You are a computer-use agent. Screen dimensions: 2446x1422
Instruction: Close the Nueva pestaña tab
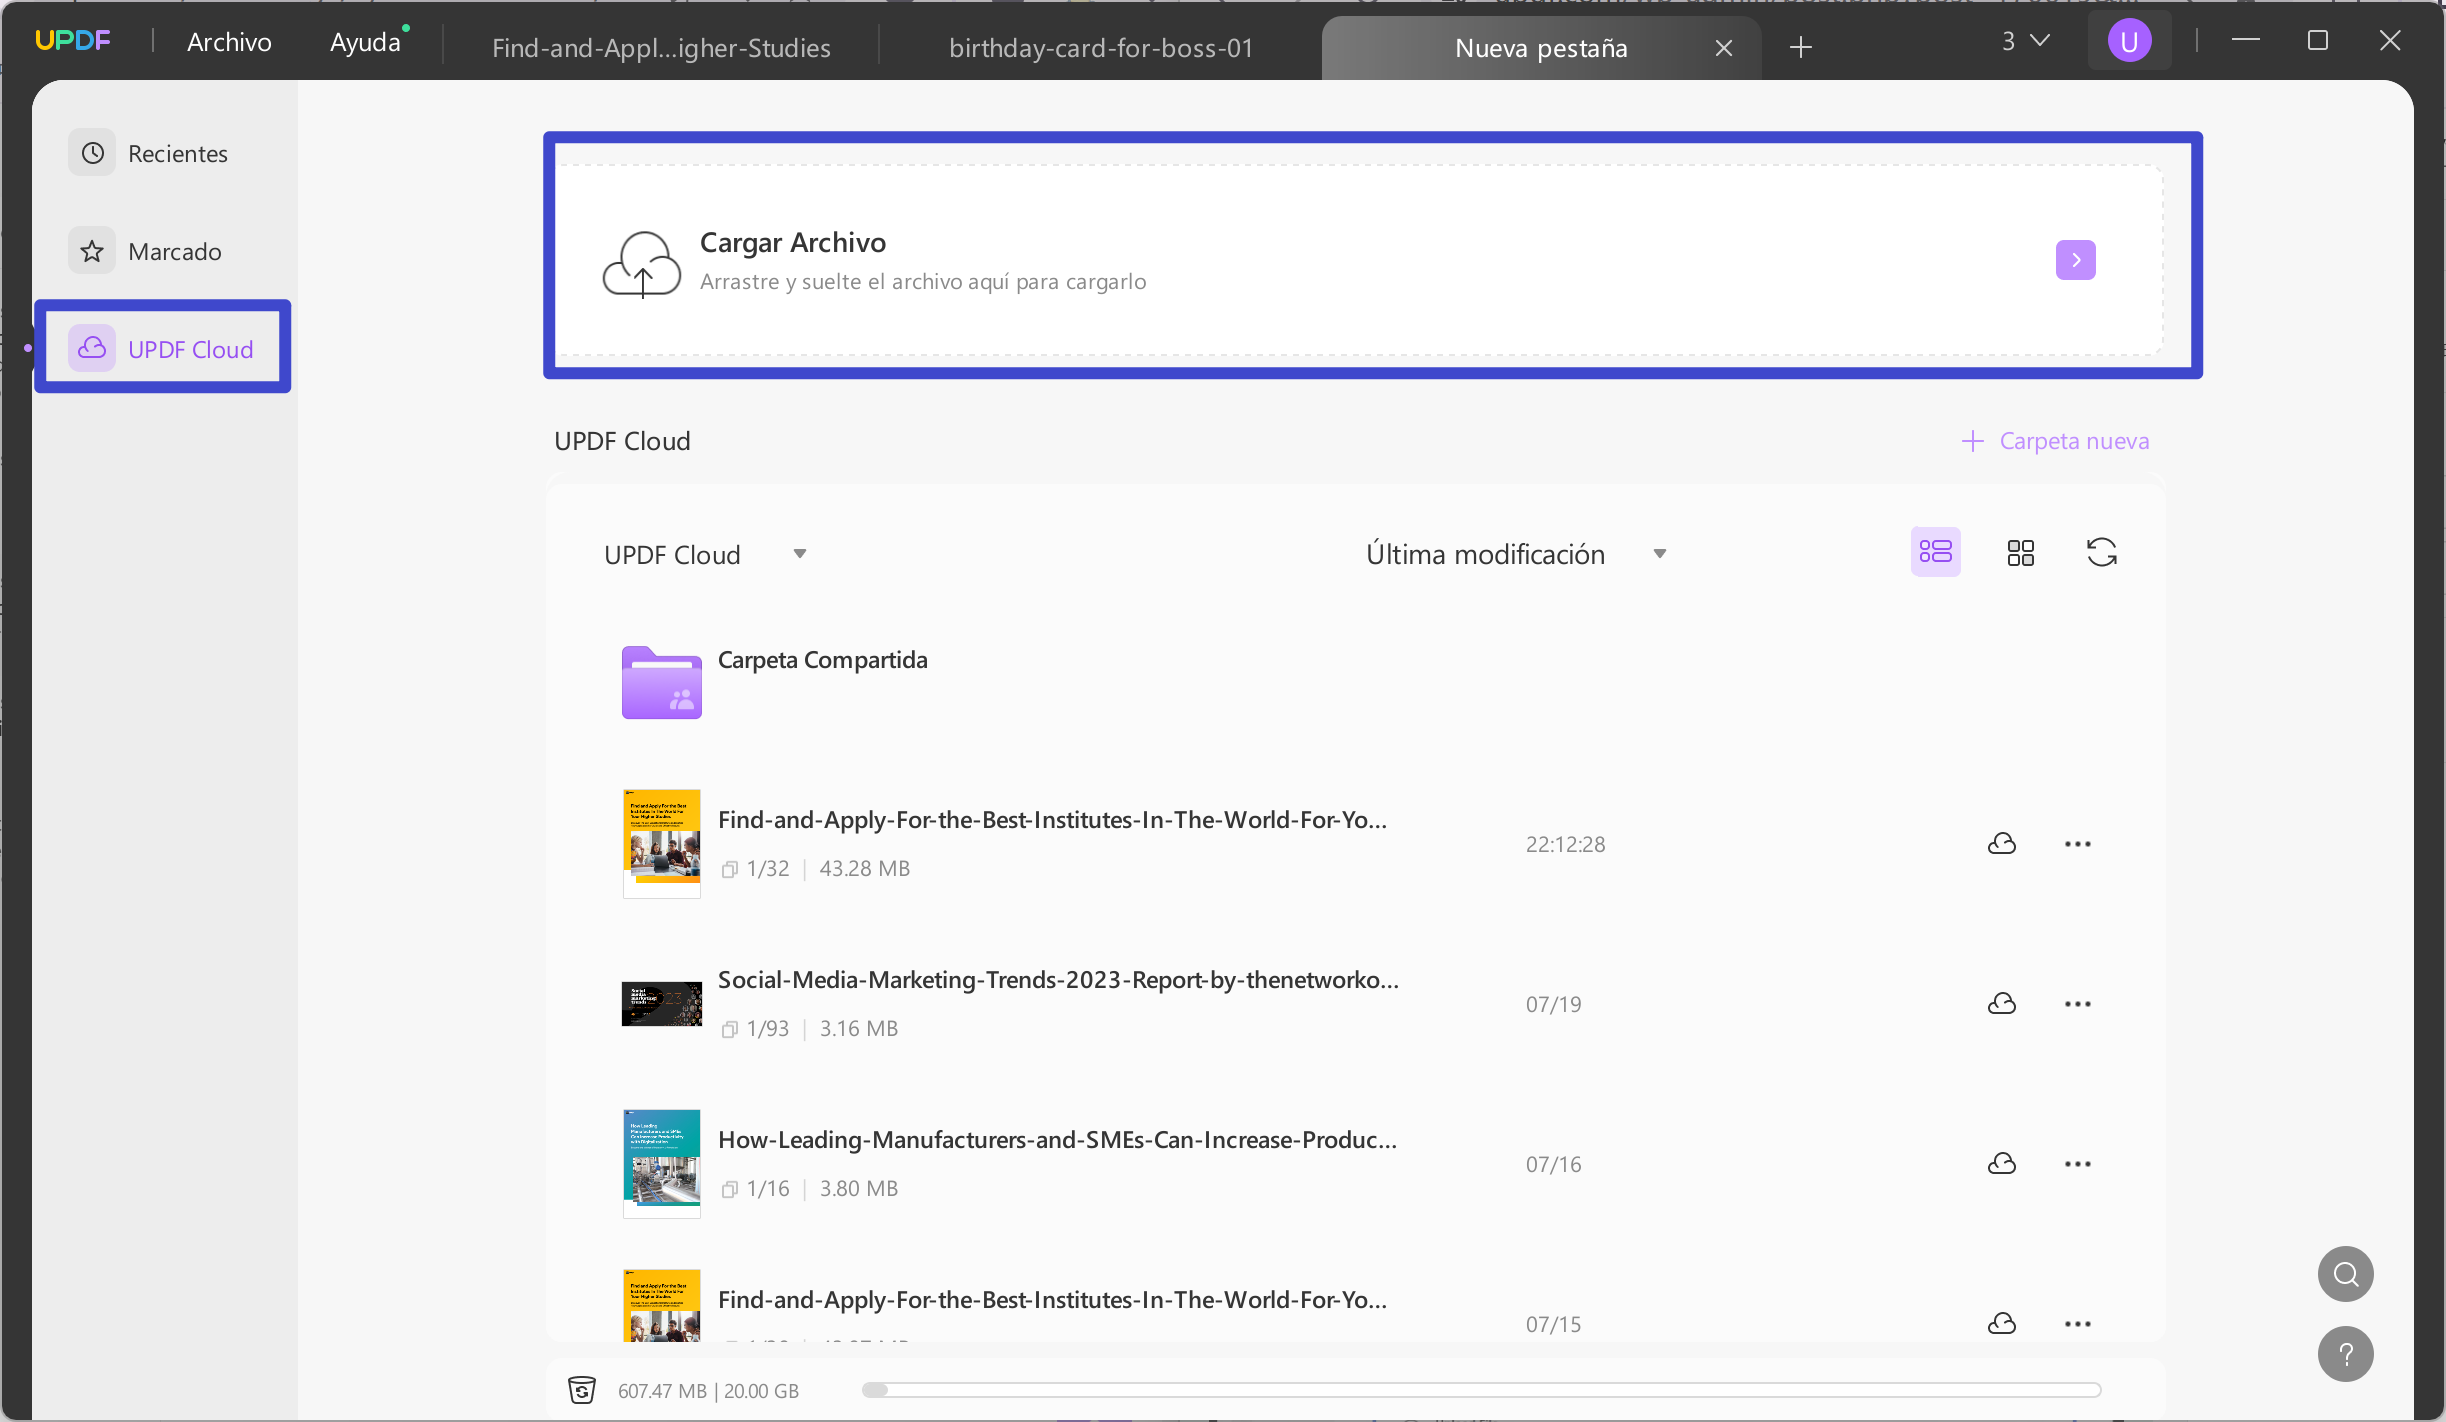click(x=1724, y=48)
